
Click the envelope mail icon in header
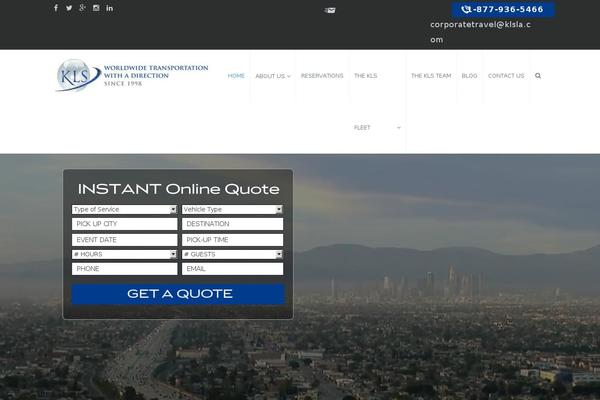[330, 10]
